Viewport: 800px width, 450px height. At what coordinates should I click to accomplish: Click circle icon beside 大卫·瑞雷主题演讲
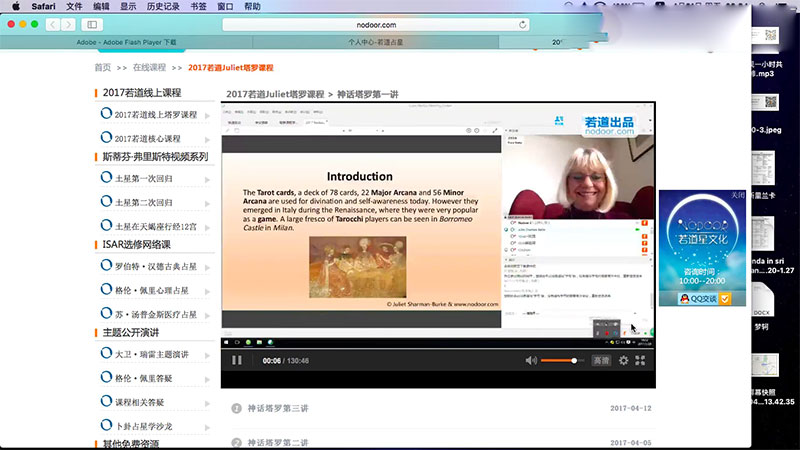click(106, 353)
